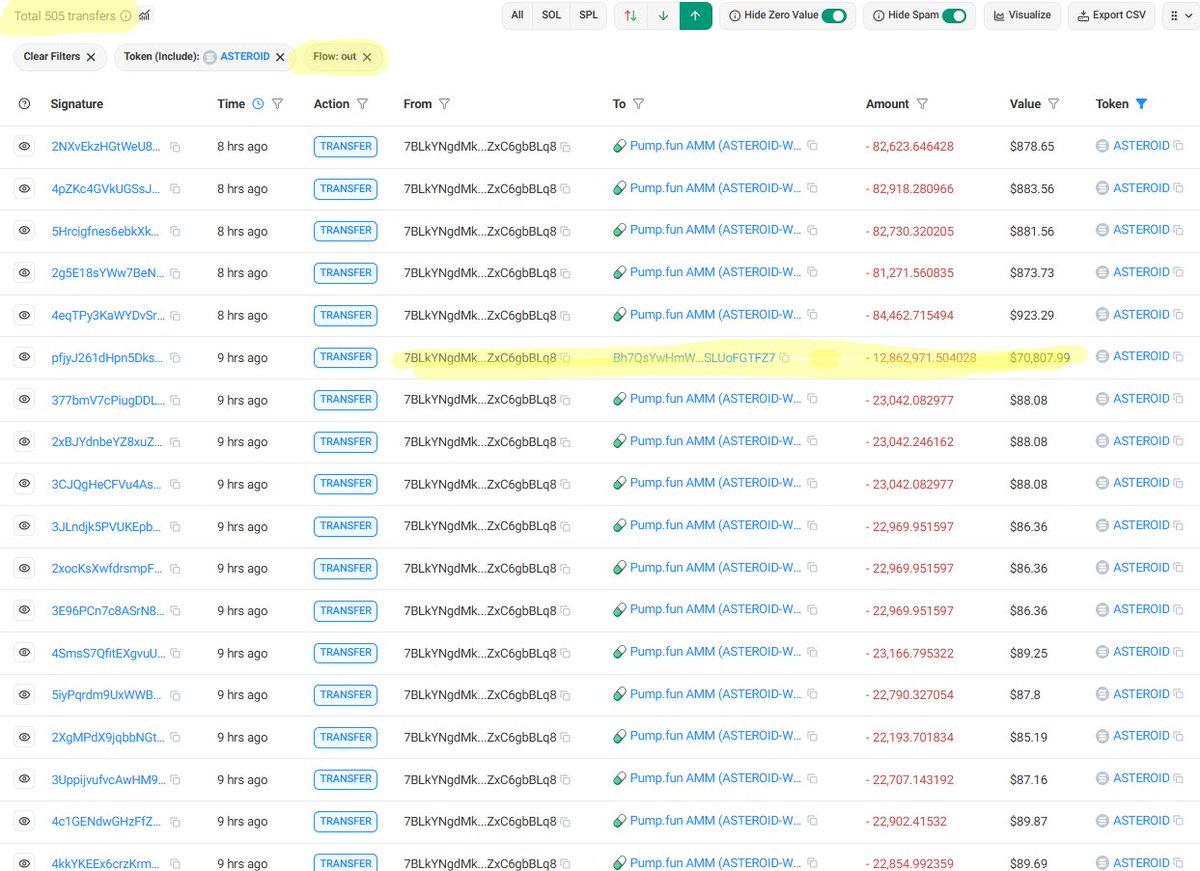Open the Time column filter funnel icon
The image size is (1200, 871).
coord(277,104)
